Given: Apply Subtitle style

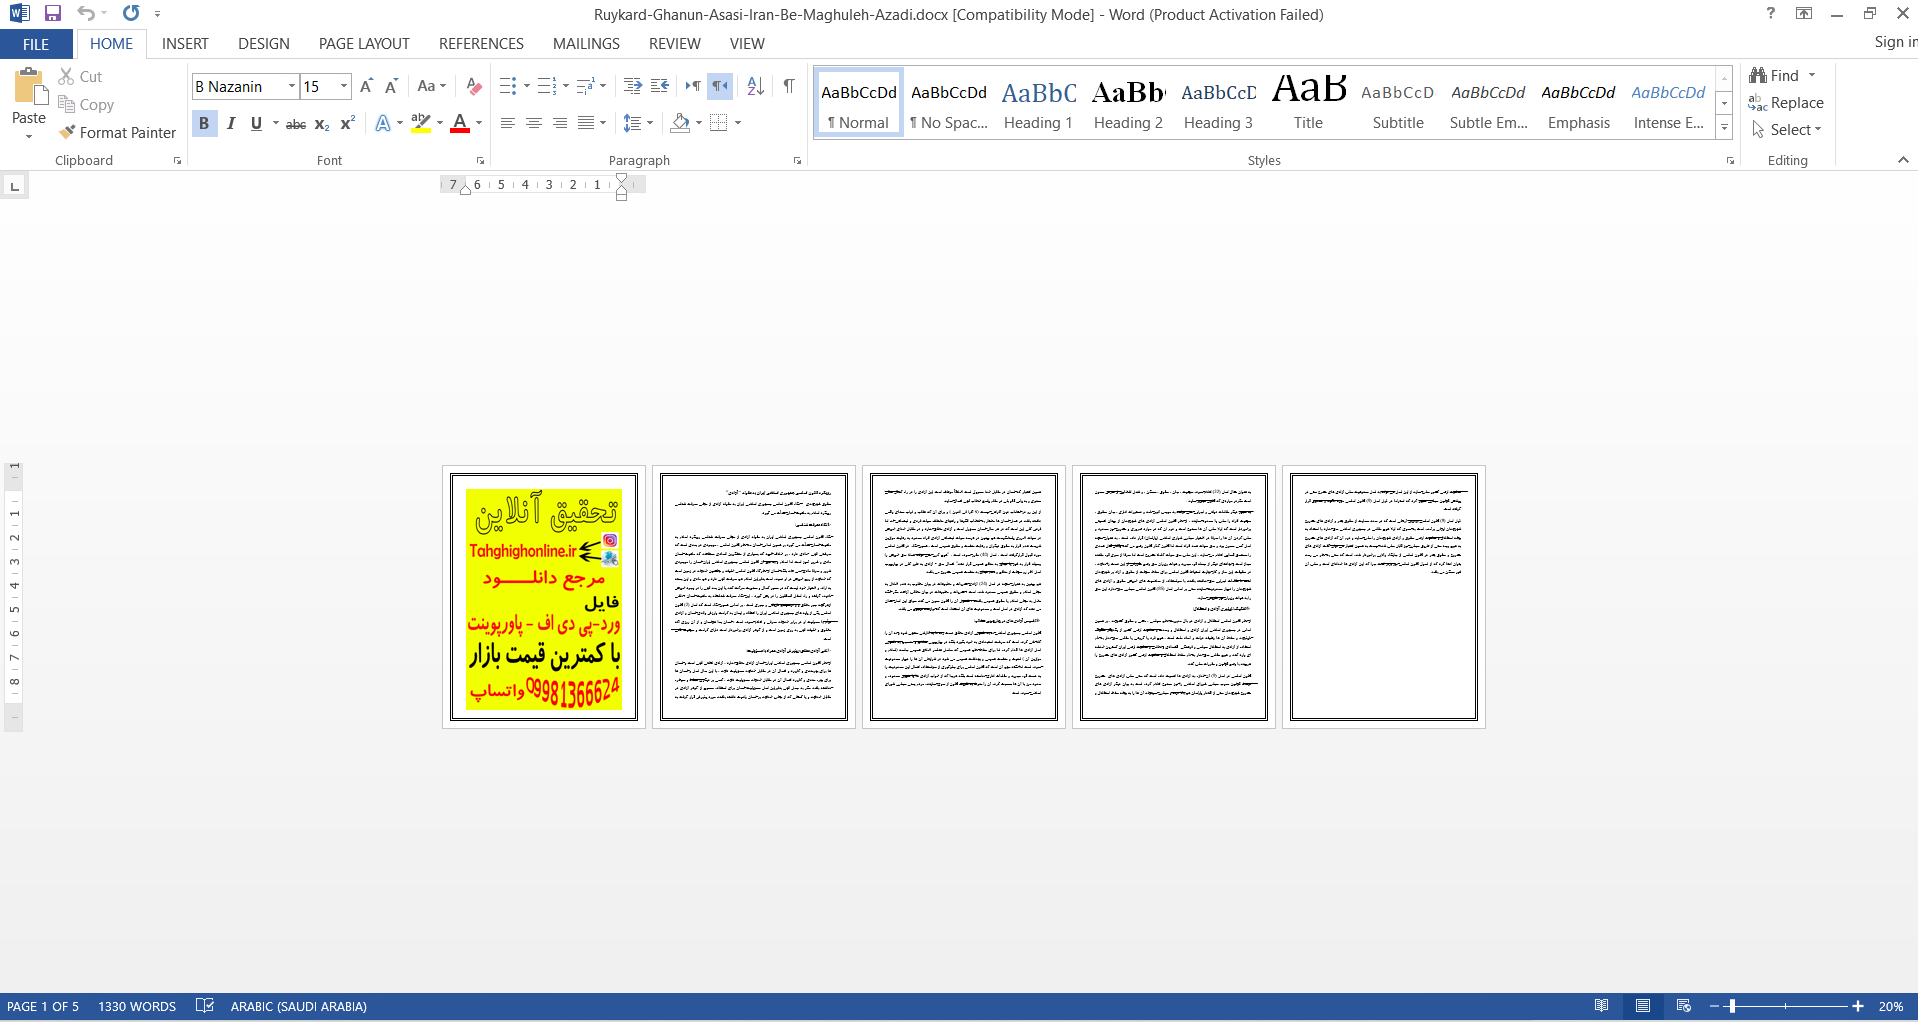Looking at the screenshot, I should coord(1398,103).
